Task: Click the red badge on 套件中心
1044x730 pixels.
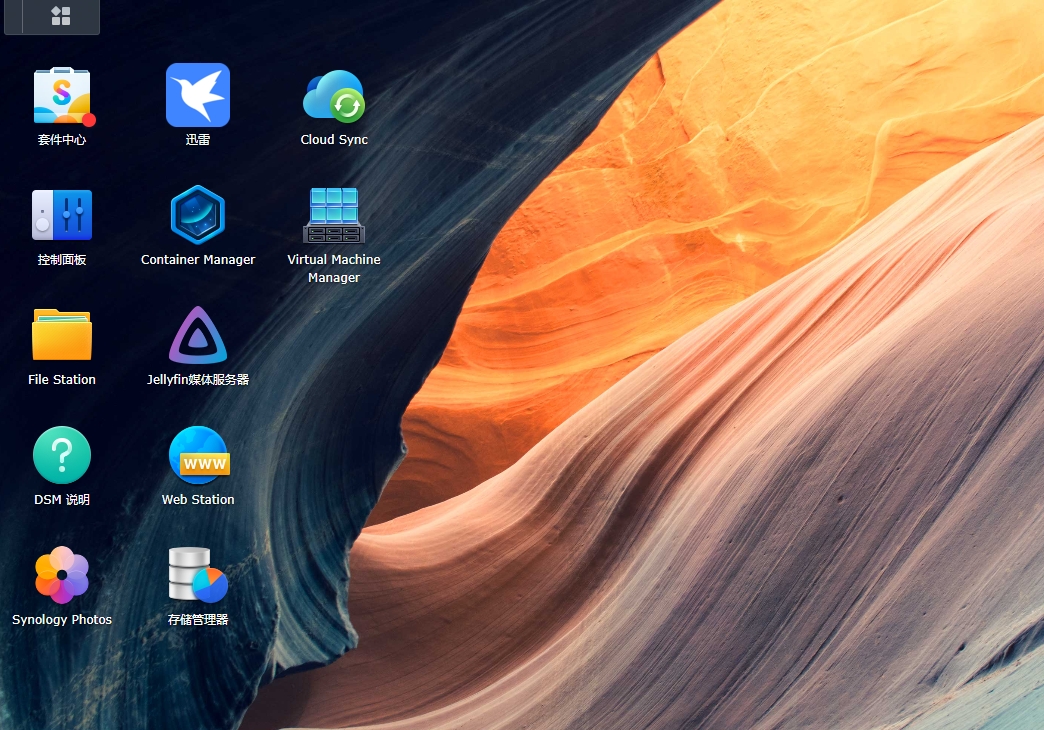Action: tap(89, 120)
